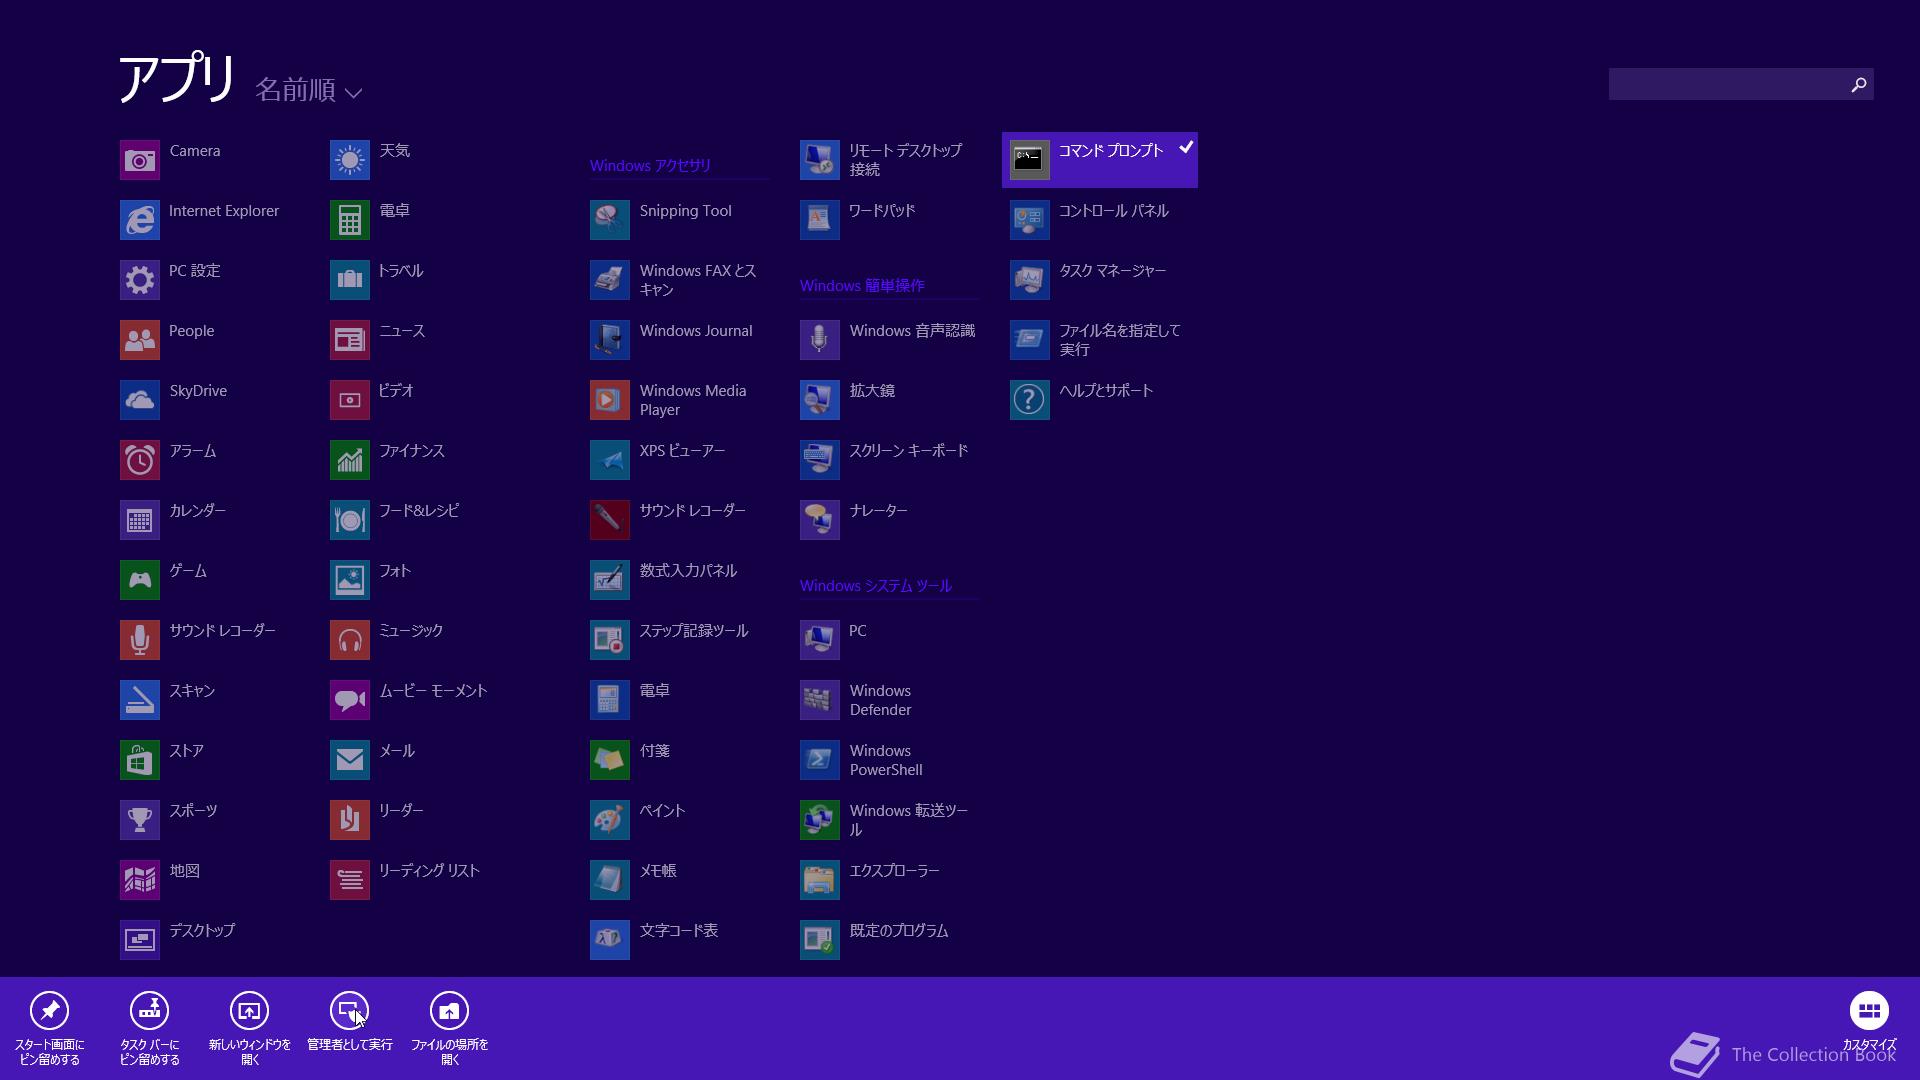1920x1080 pixels.
Task: Select Windows アクセサリ group header
Action: [x=650, y=166]
